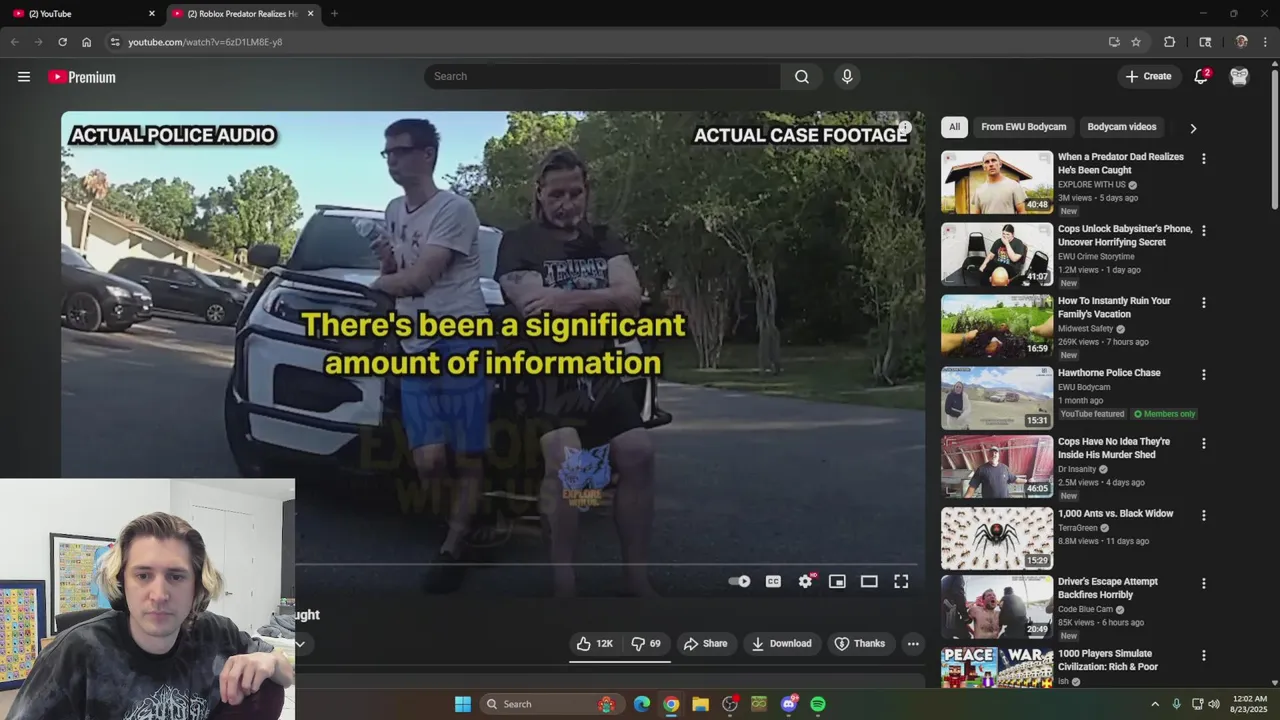Screen dimensions: 1280x720
Task: Open options for "When a Predator Dad" video
Action: point(1203,159)
